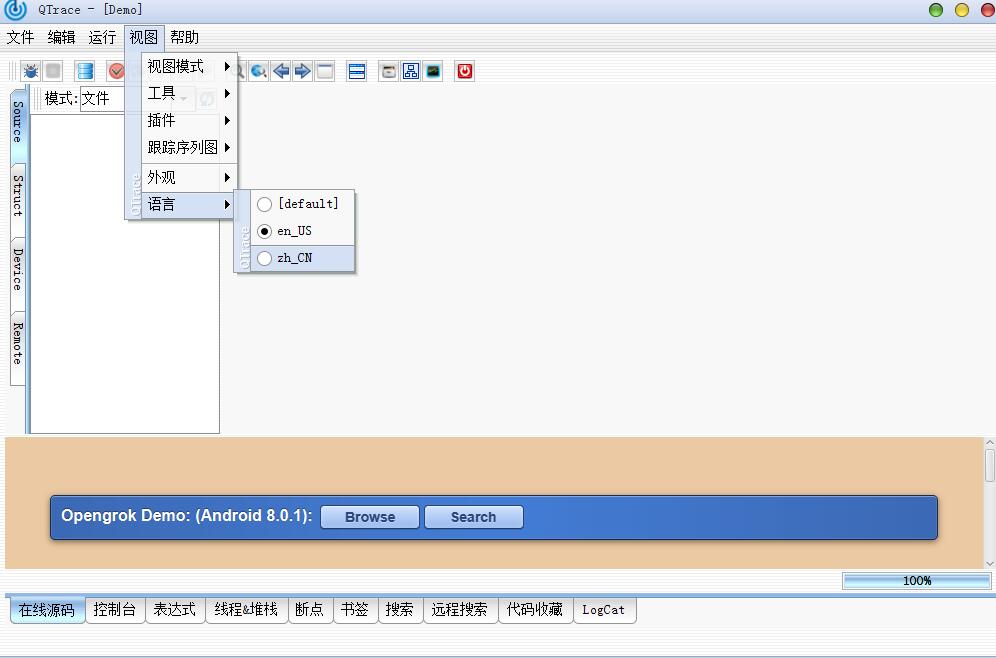
Task: Click the dark terminal screen icon
Action: (x=432, y=71)
